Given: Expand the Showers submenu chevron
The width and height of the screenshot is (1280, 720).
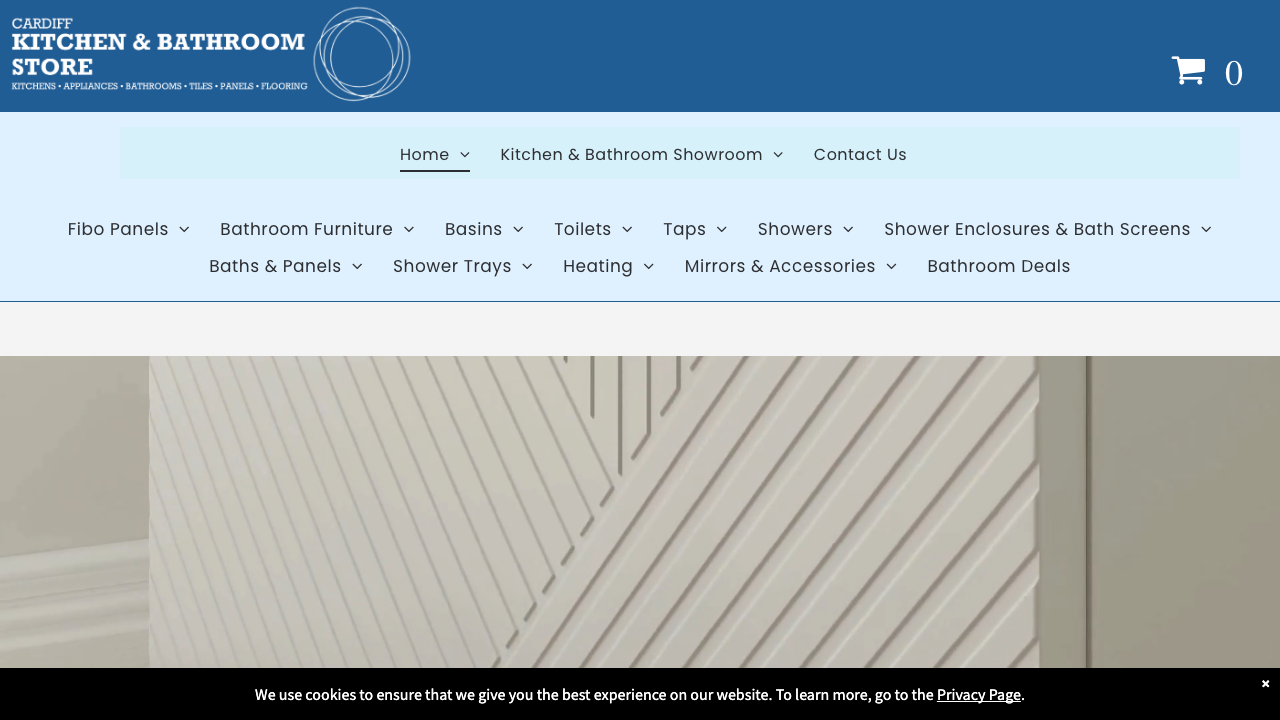Looking at the screenshot, I should point(848,229).
